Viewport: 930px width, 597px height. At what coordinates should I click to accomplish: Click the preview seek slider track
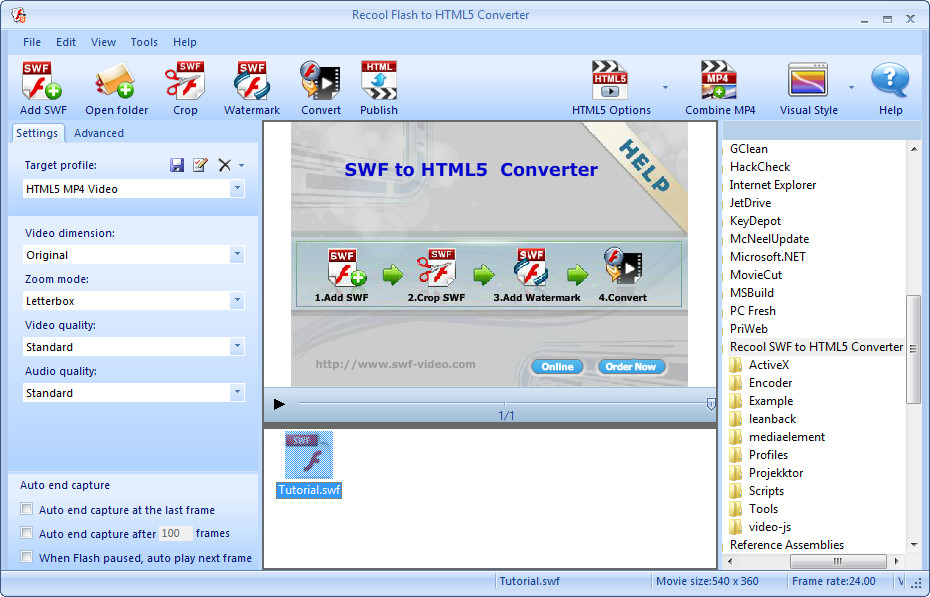coord(502,403)
